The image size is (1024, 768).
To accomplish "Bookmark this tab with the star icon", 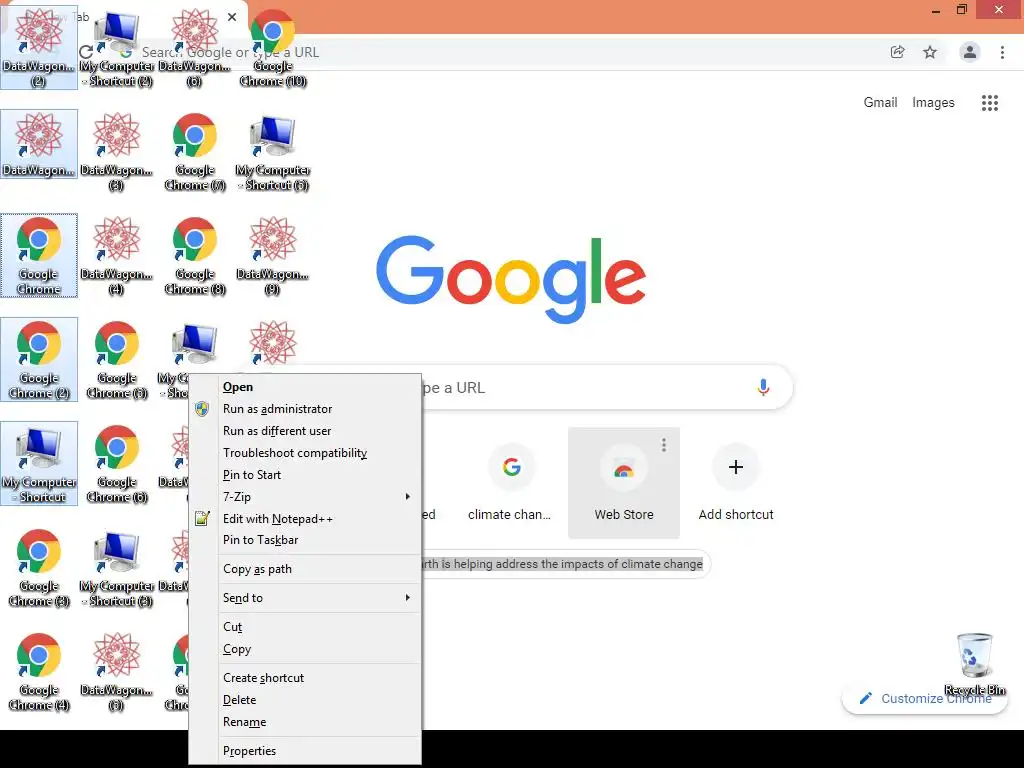I will pos(930,52).
